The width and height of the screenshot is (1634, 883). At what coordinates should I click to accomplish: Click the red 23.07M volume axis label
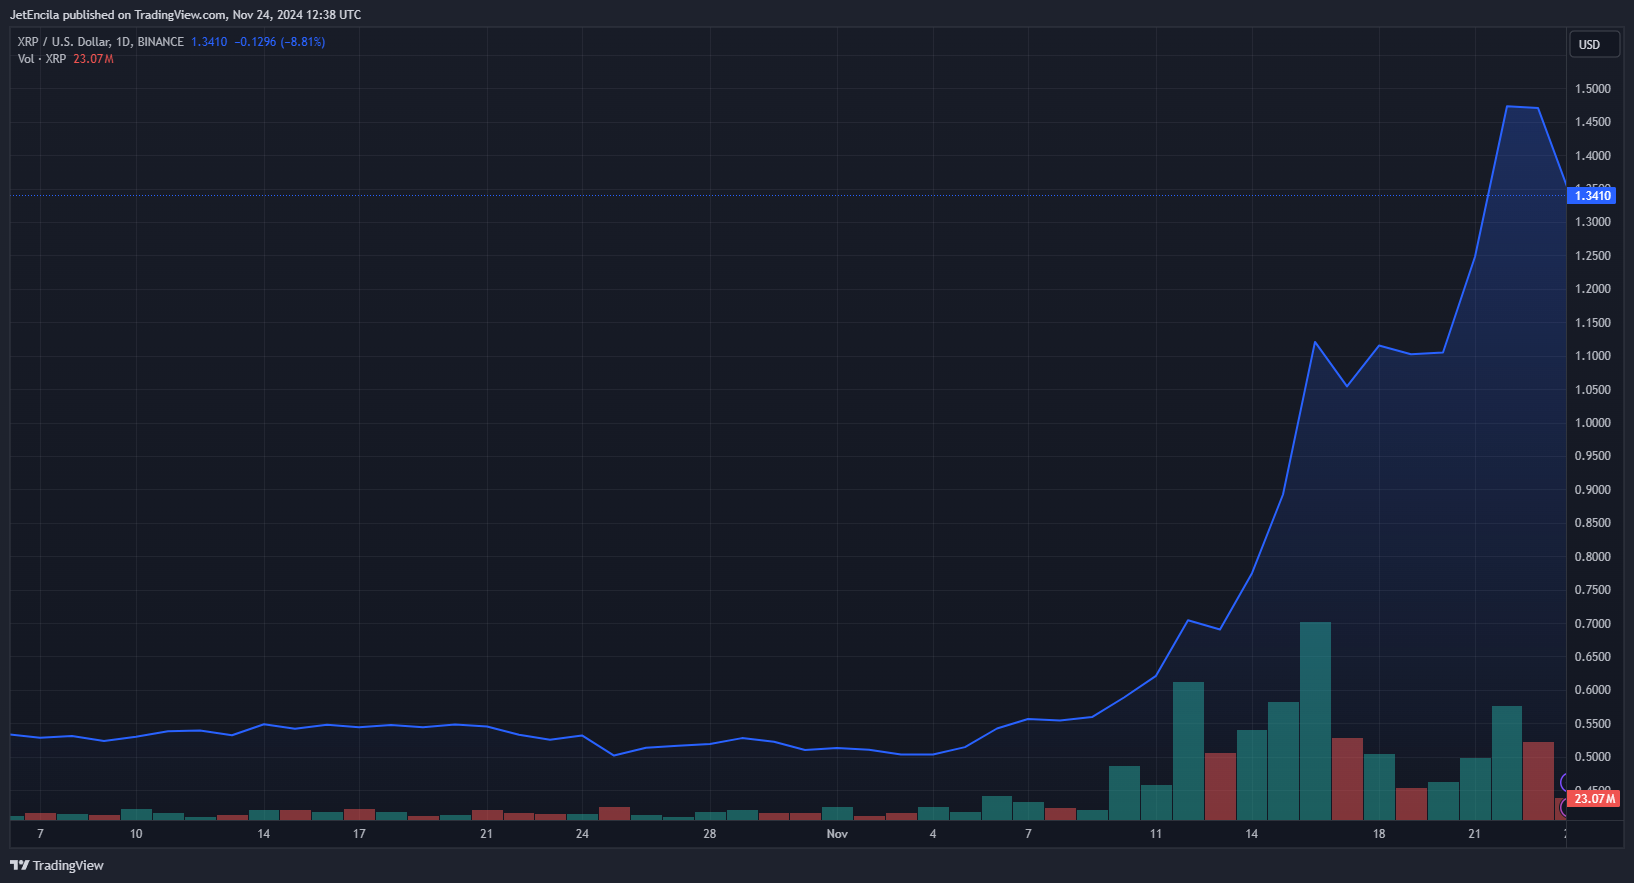coord(1592,799)
